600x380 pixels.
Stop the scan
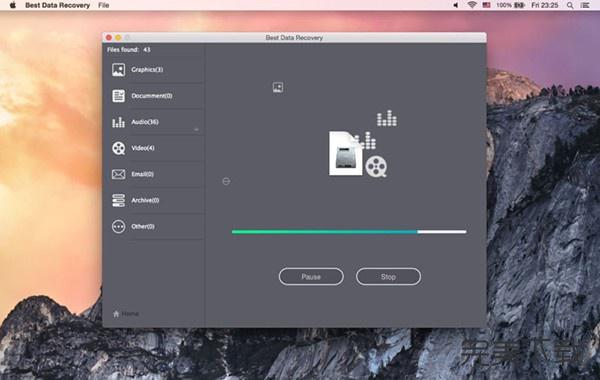(388, 276)
